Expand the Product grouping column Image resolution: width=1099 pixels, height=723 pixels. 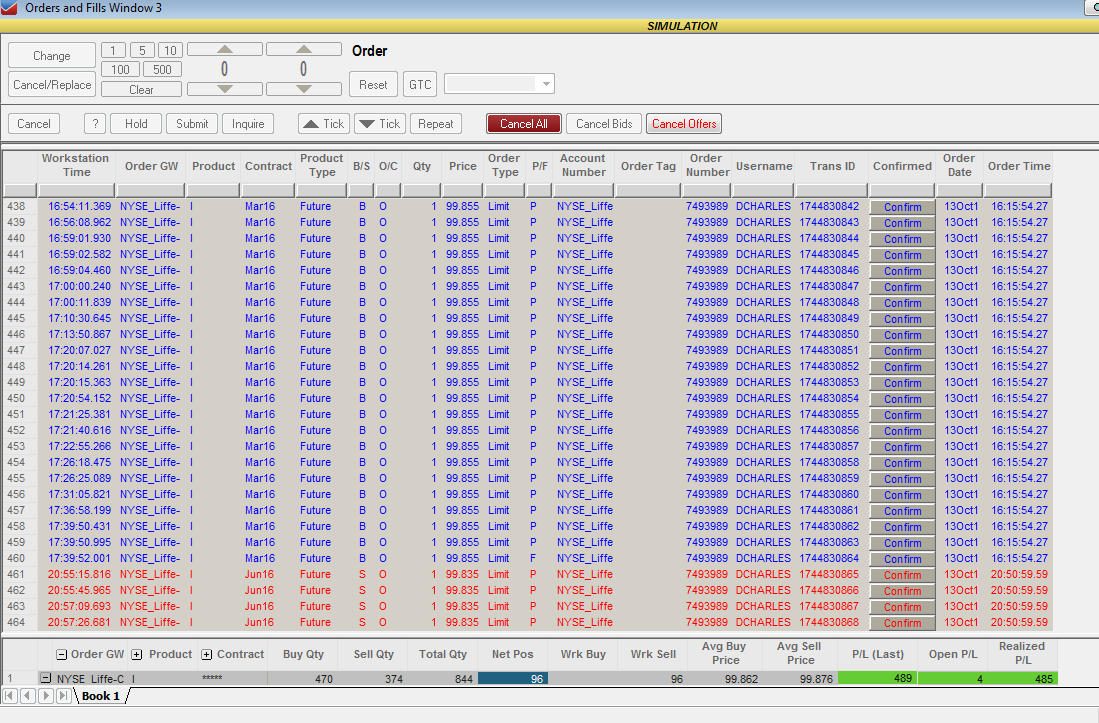(137, 654)
